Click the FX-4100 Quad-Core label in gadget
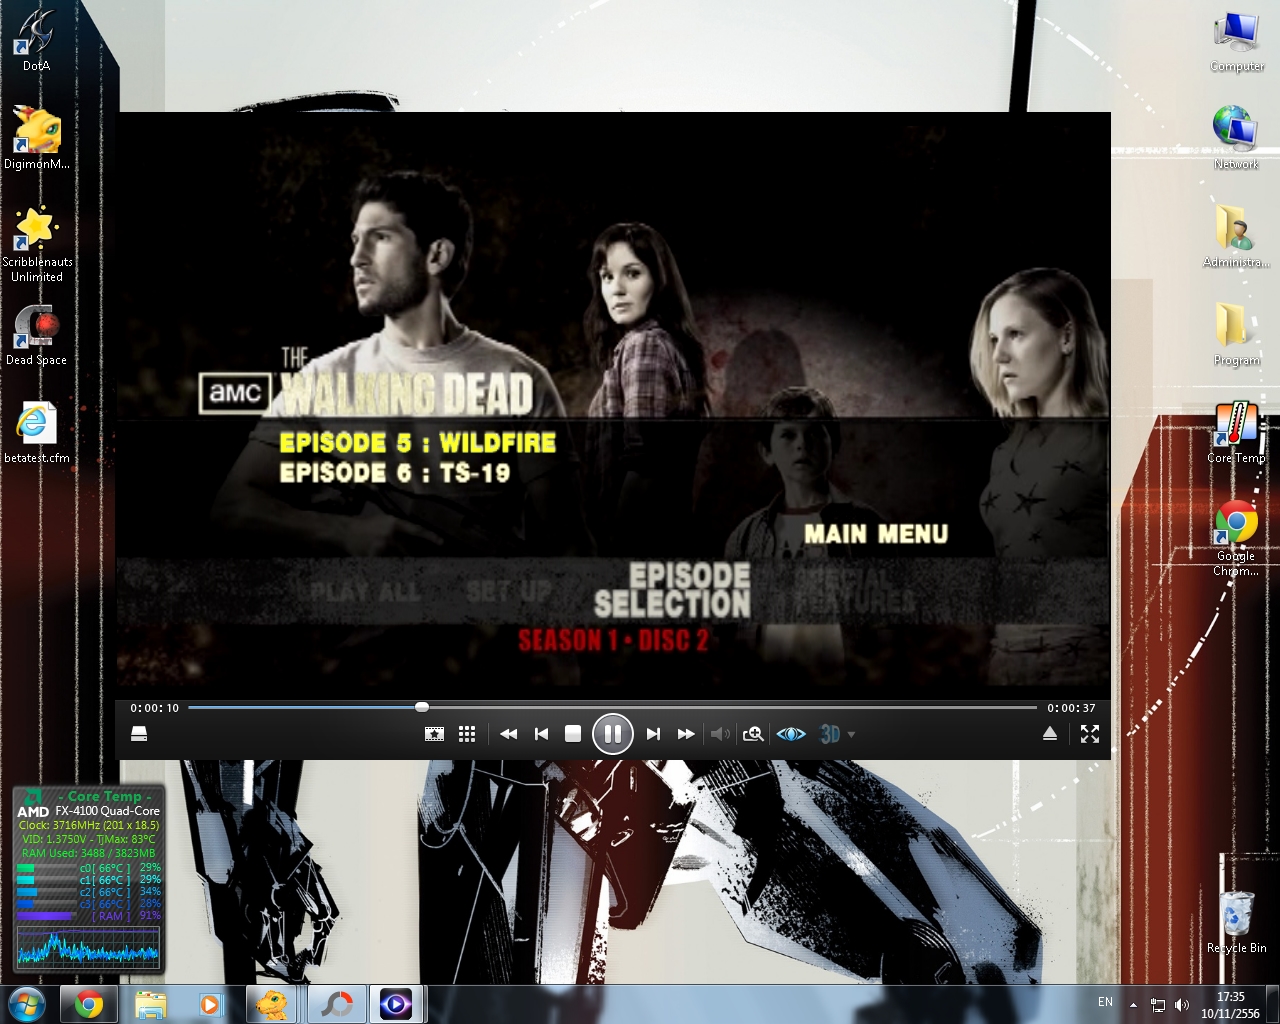The width and height of the screenshot is (1280, 1024). click(x=107, y=811)
